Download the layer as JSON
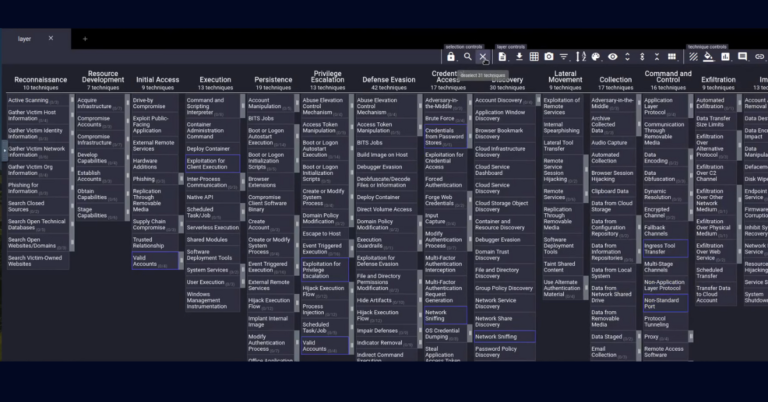The image size is (768, 402). pyautogui.click(x=519, y=57)
